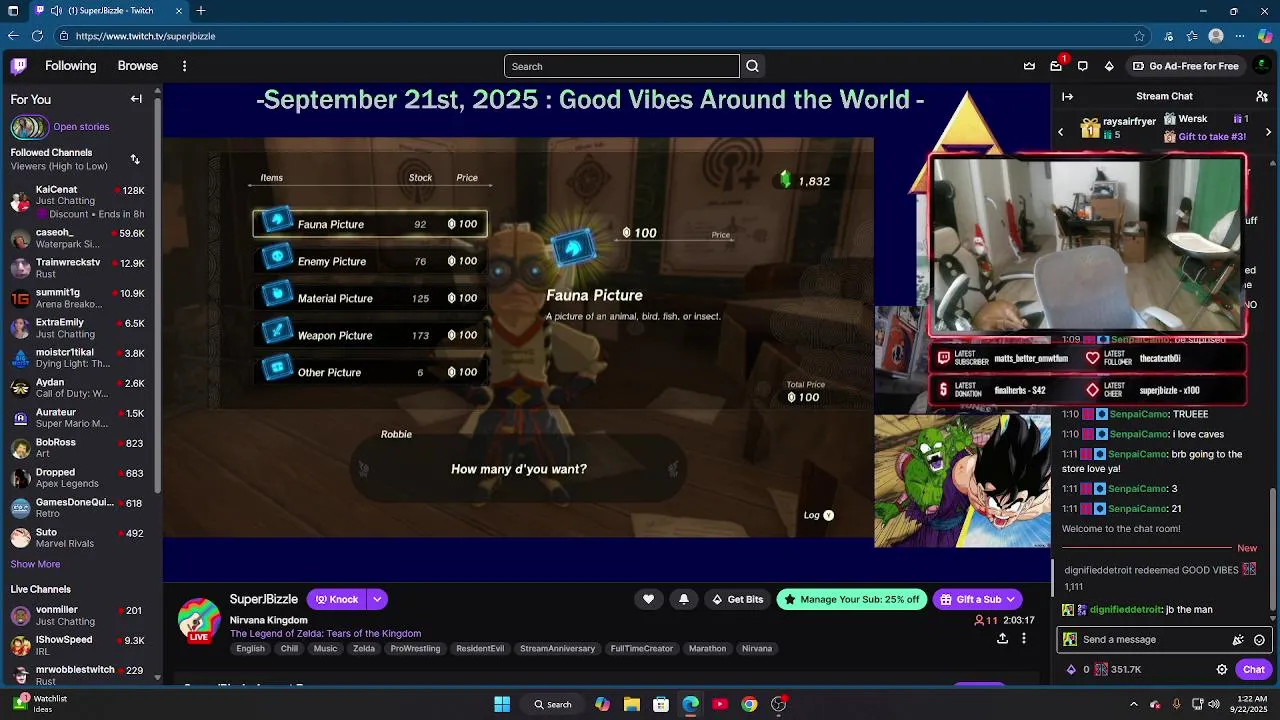Screen dimensions: 1280x720
Task: Click the browser address bar
Action: coord(600,36)
